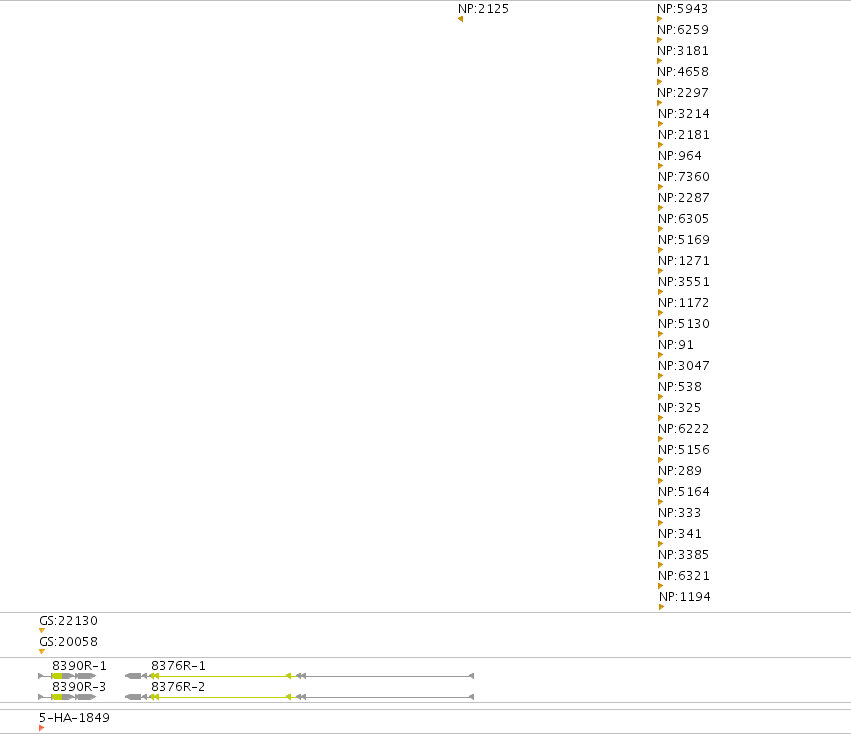This screenshot has width=851, height=734.
Task: Click the orange triangle marker under GS:20058
Action: [x=42, y=651]
